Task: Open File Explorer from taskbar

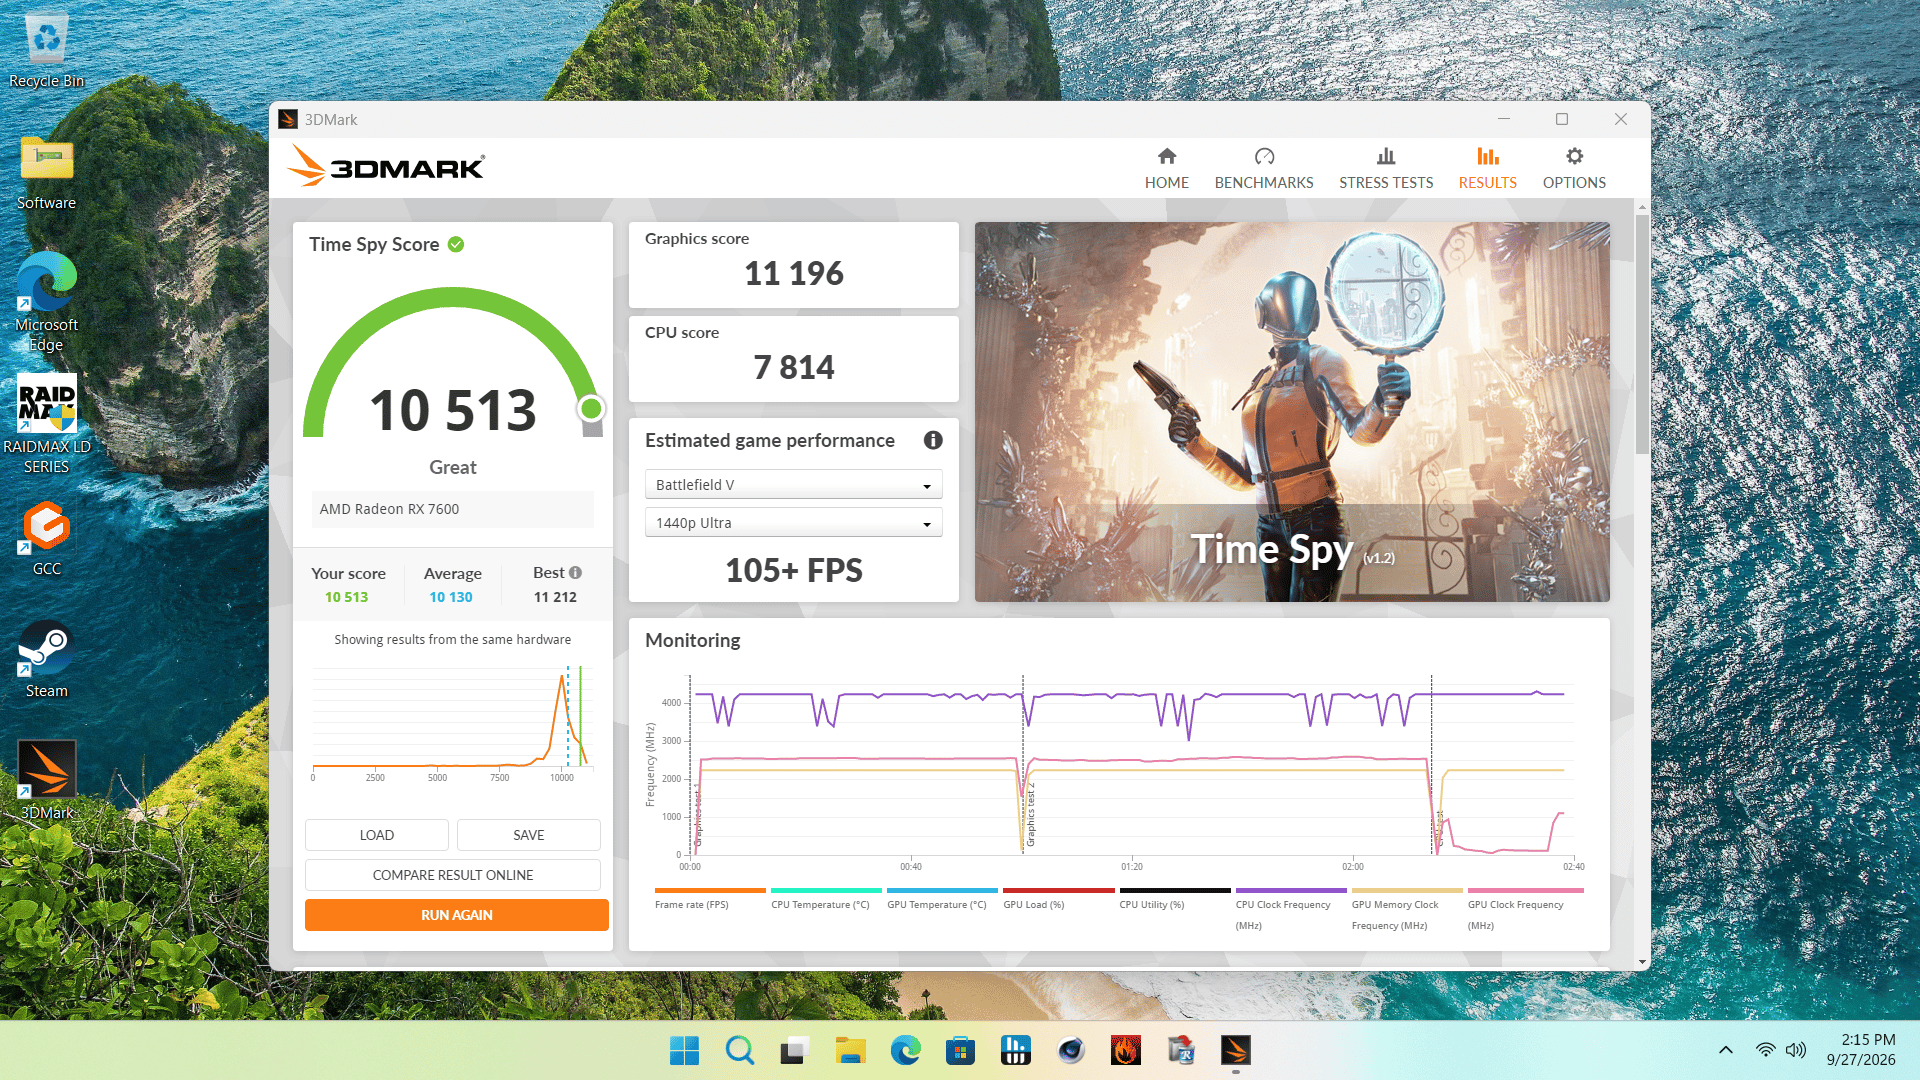Action: point(850,1050)
